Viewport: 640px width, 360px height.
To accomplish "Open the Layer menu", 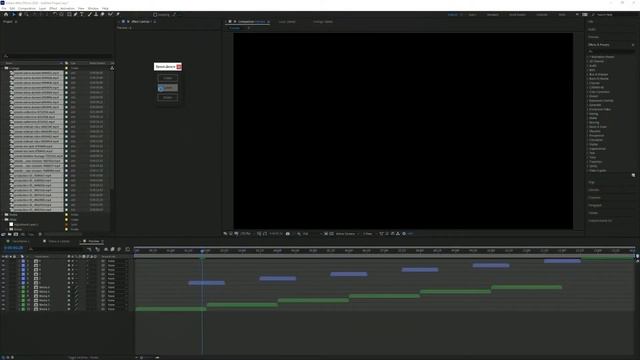I will [x=42, y=8].
